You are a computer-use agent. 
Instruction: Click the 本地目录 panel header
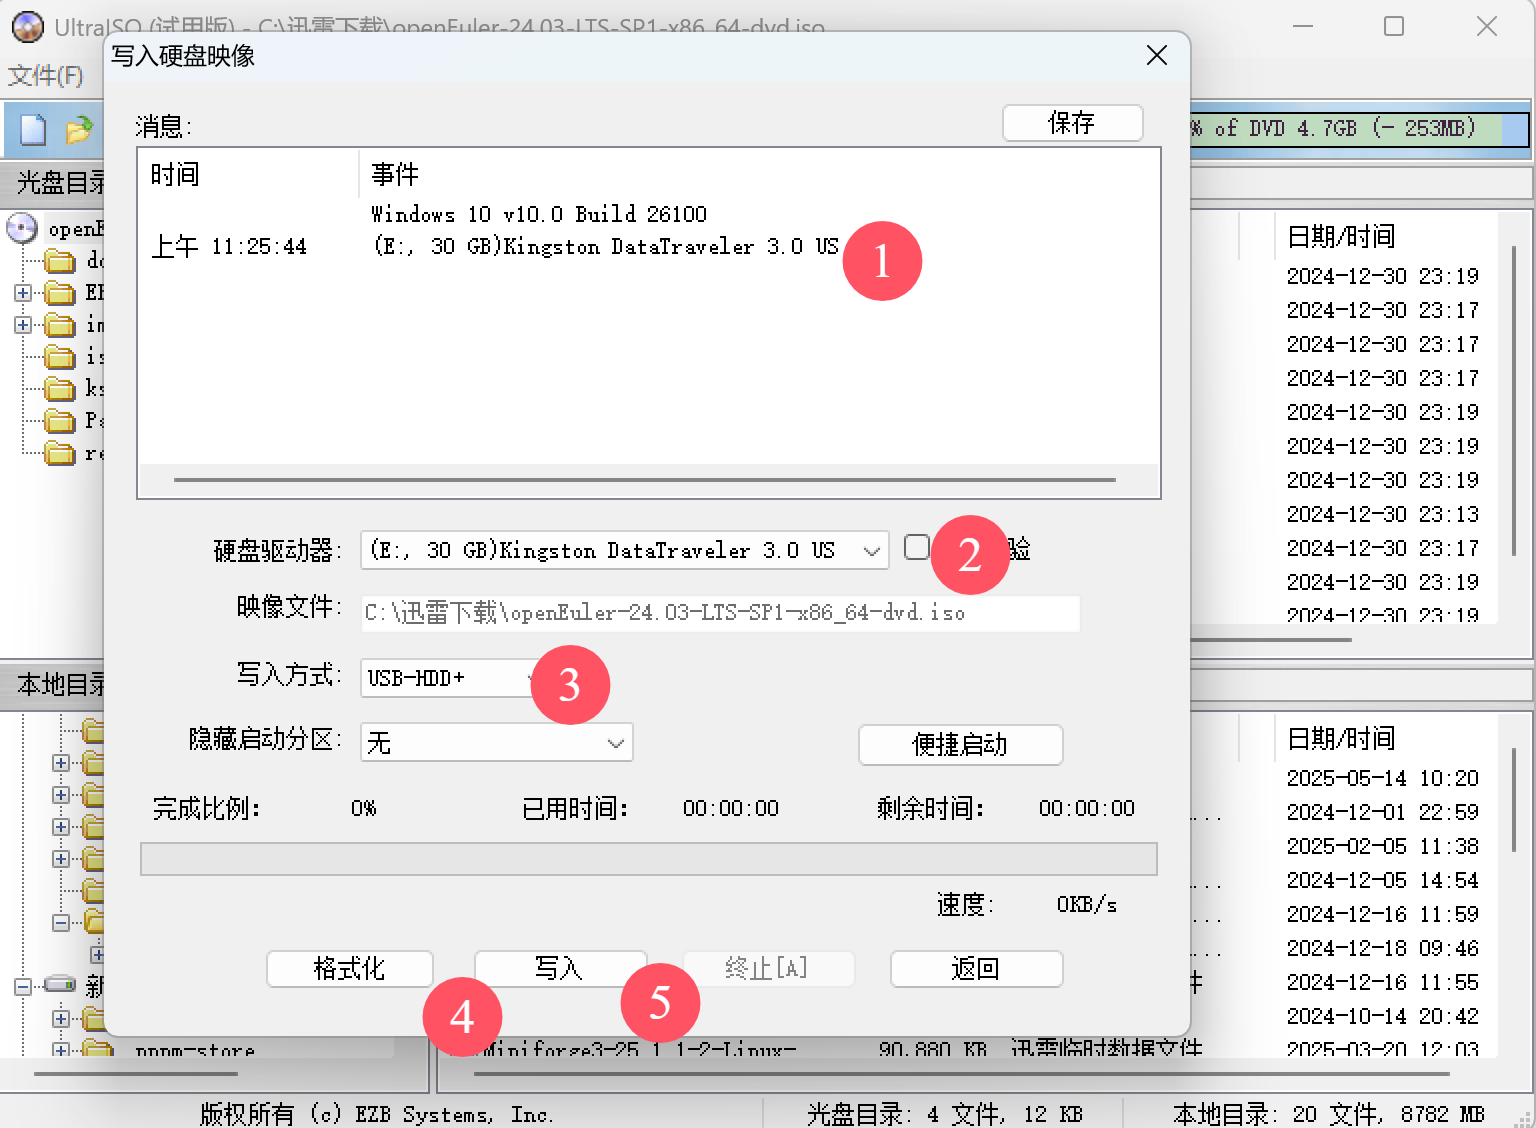tap(60, 685)
